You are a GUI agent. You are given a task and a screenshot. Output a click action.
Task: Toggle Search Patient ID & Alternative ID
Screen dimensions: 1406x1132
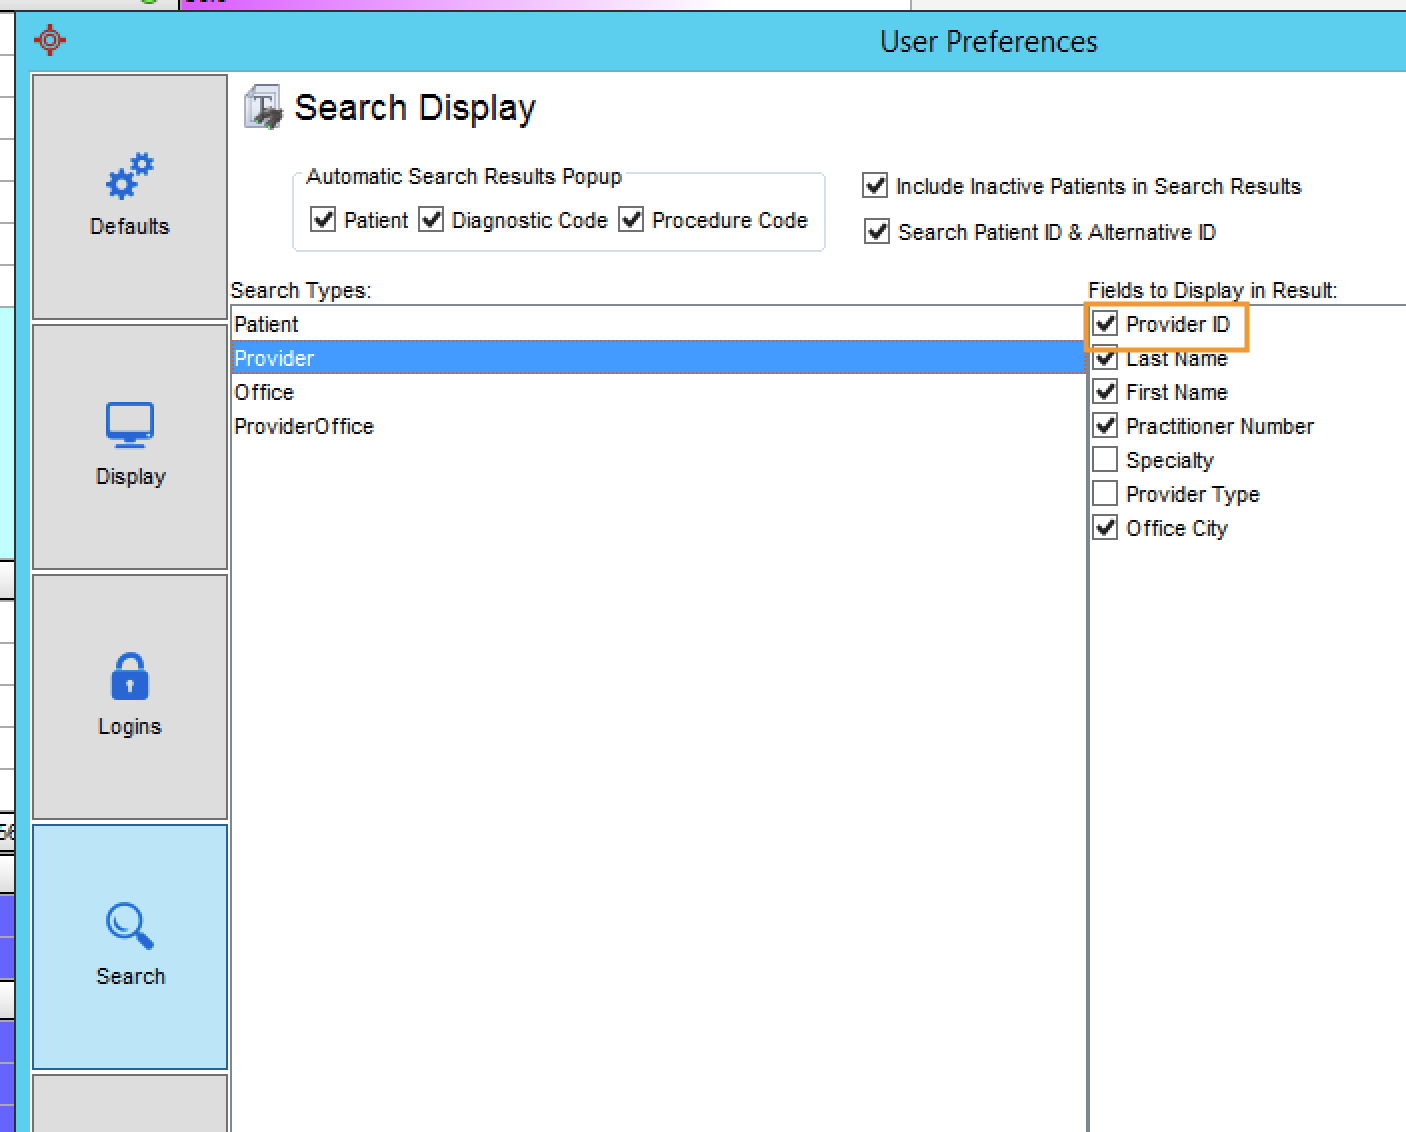pos(877,232)
